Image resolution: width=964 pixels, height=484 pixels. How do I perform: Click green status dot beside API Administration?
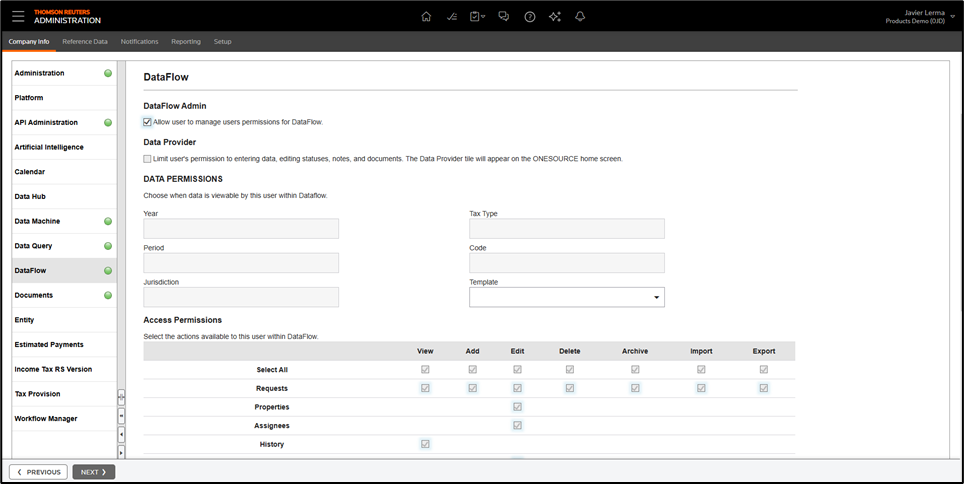coord(108,122)
